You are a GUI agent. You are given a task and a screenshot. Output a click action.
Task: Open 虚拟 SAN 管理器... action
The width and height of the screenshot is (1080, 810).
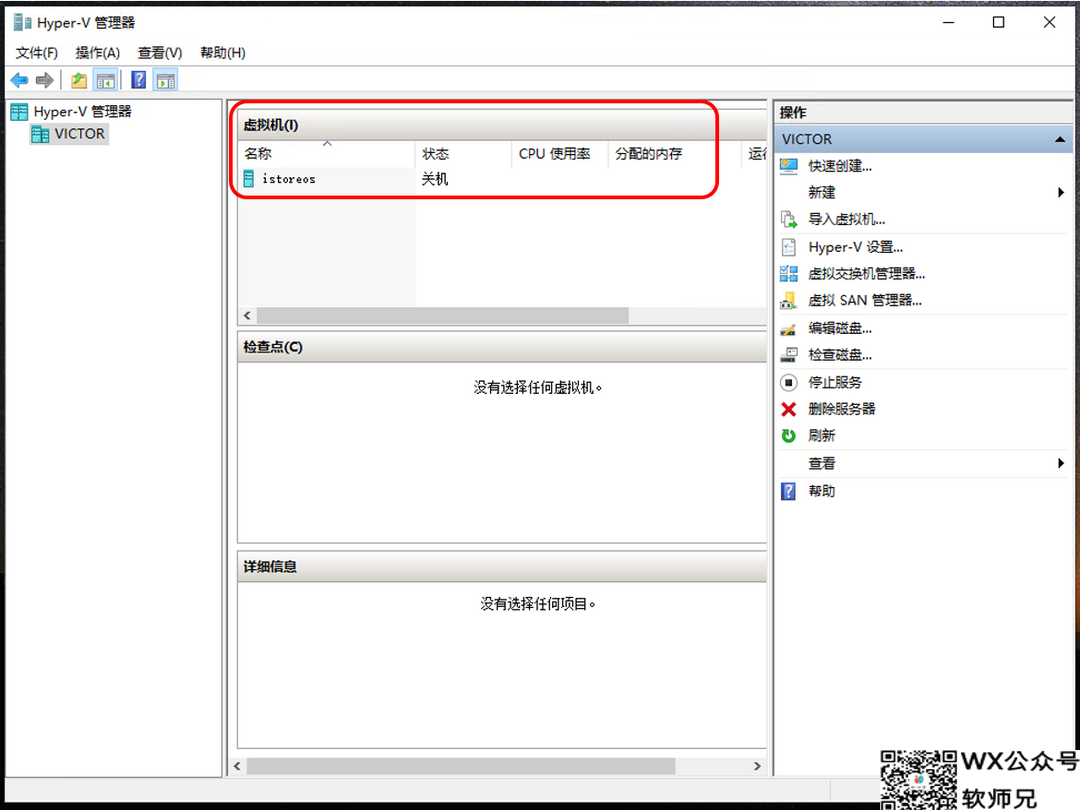point(864,301)
